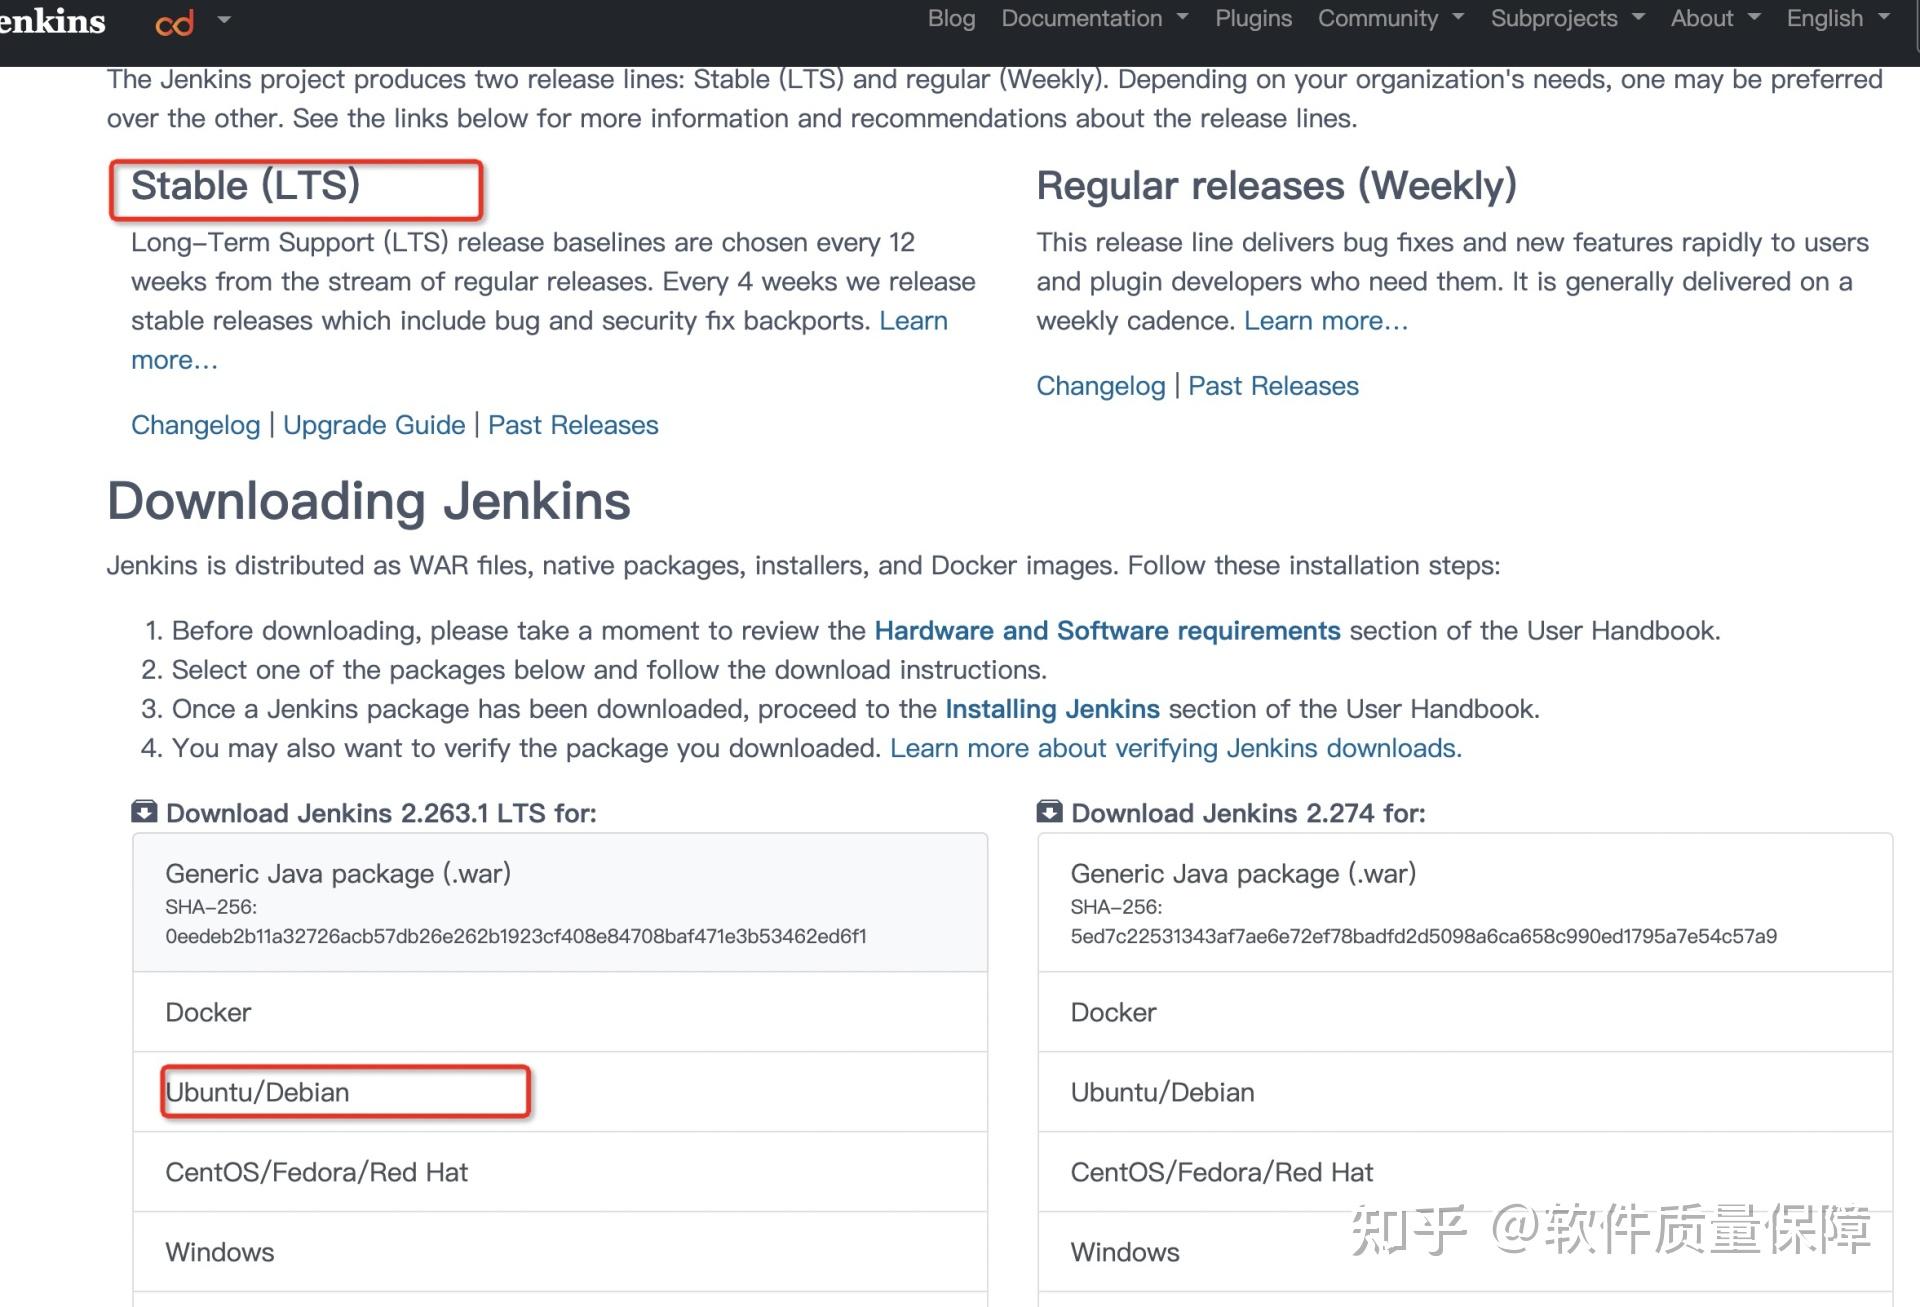Open Learn more link under Regular releases
Screen dimensions: 1920x1307
[1325, 321]
